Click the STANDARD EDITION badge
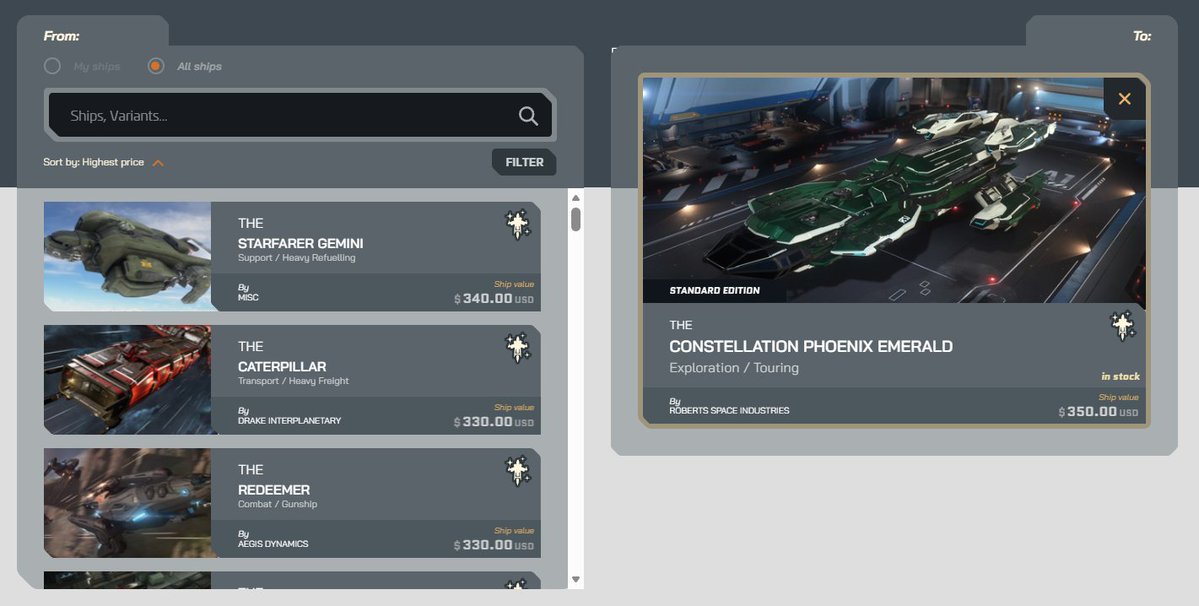 714,290
